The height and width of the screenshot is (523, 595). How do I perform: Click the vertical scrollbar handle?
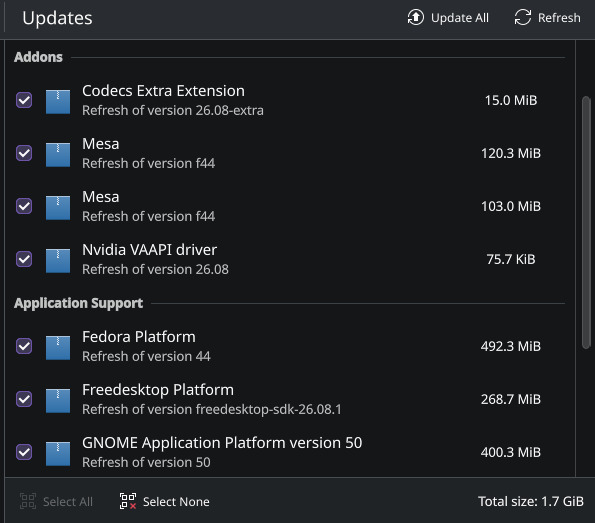[586, 222]
